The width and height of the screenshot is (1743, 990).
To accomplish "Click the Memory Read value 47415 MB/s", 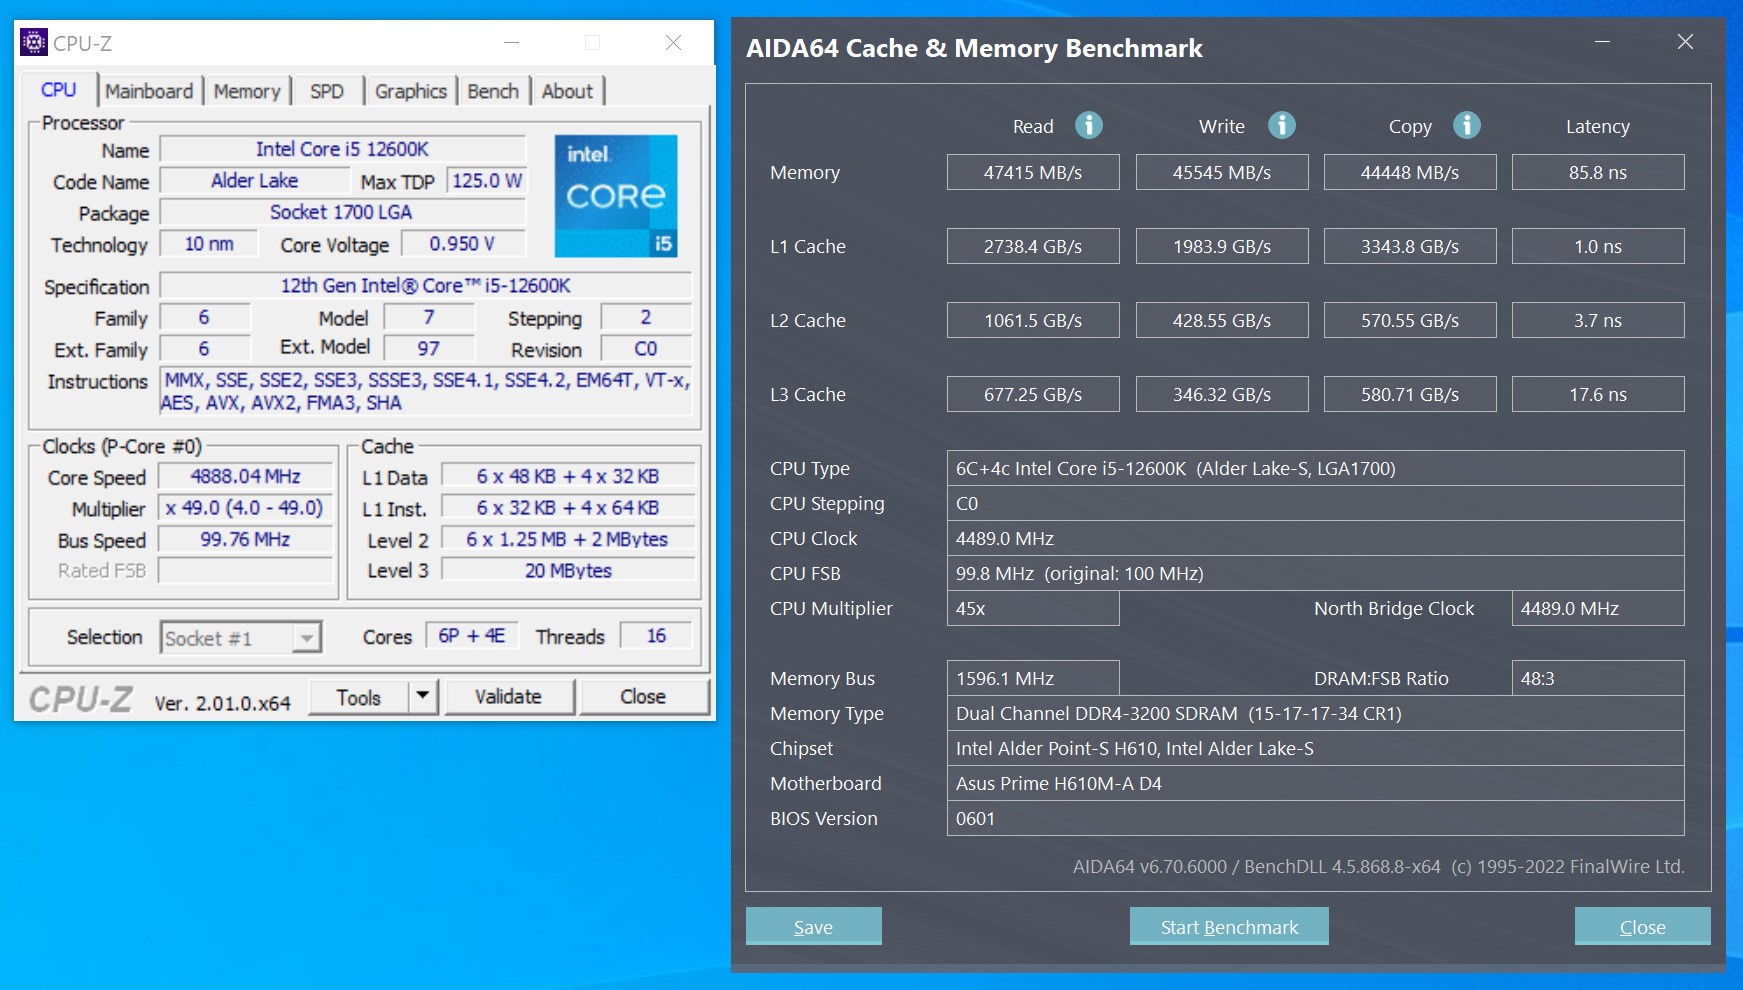I will coord(1033,172).
